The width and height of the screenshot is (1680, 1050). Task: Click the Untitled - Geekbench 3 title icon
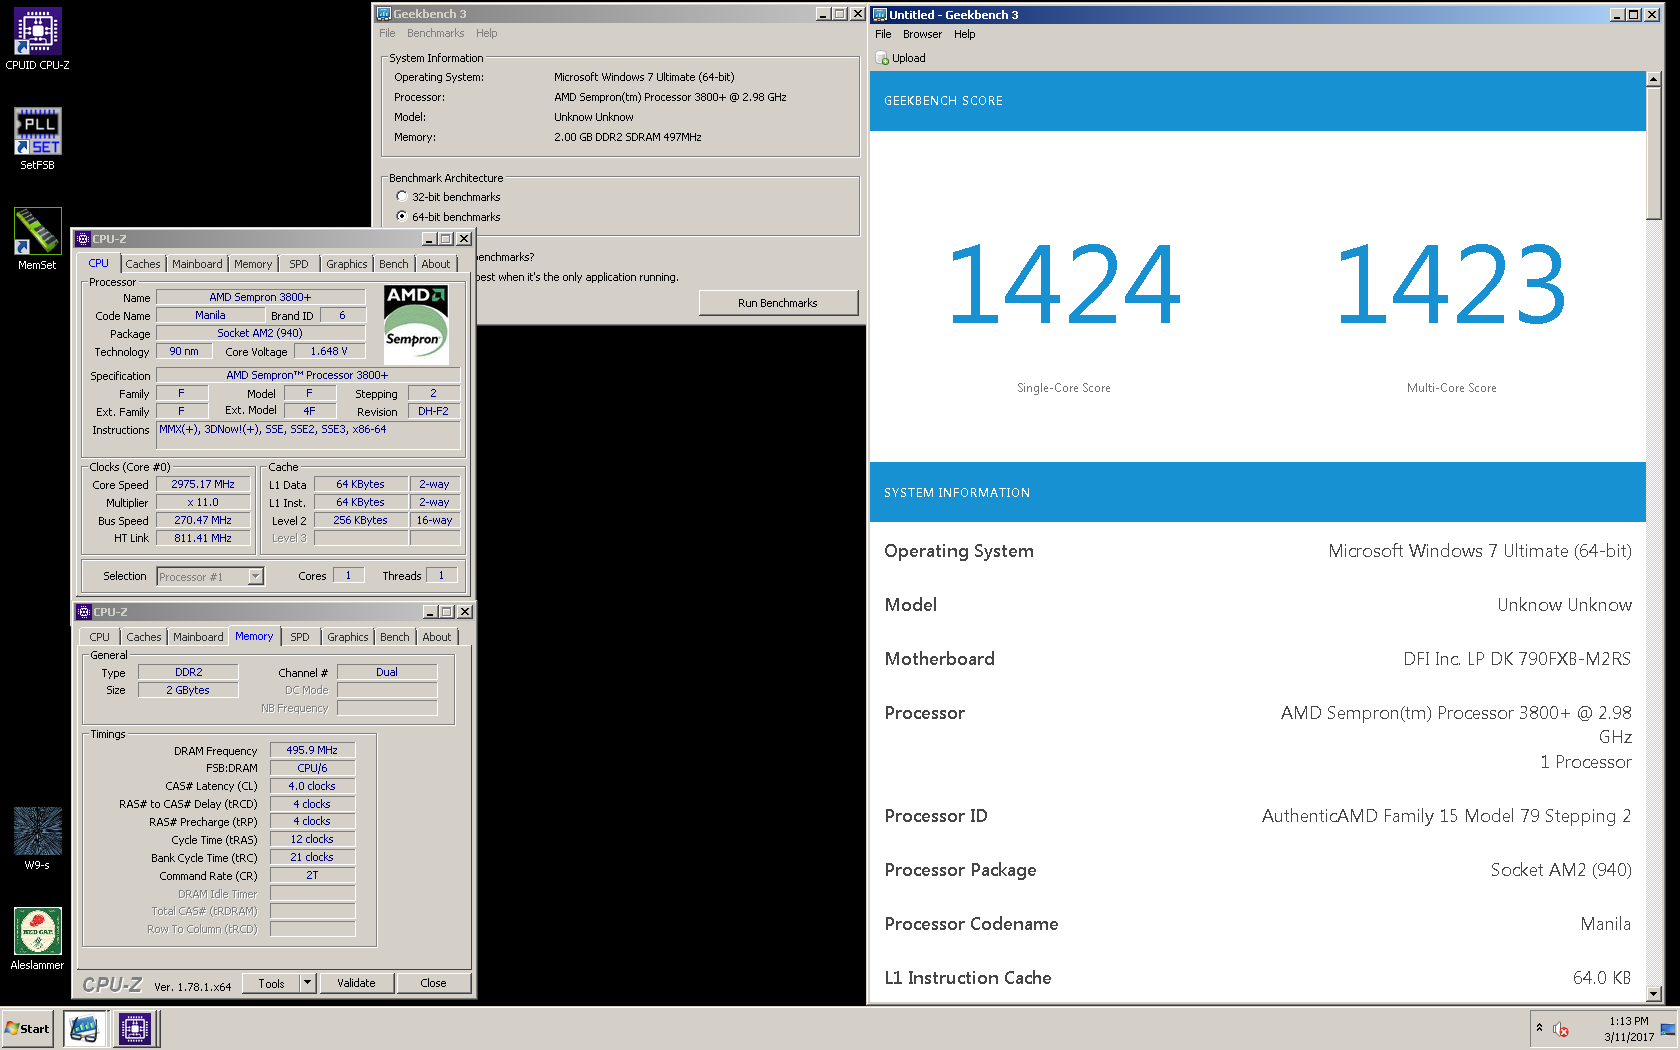[880, 14]
